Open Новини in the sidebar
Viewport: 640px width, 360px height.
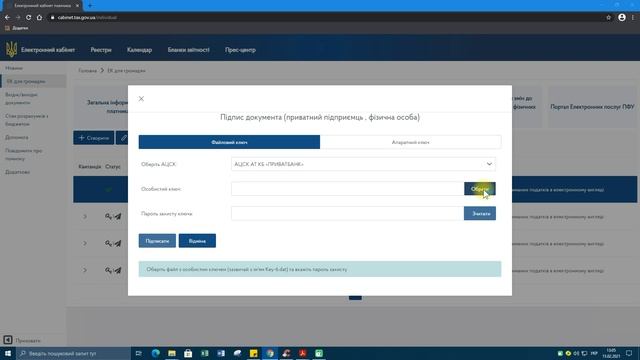(14, 68)
